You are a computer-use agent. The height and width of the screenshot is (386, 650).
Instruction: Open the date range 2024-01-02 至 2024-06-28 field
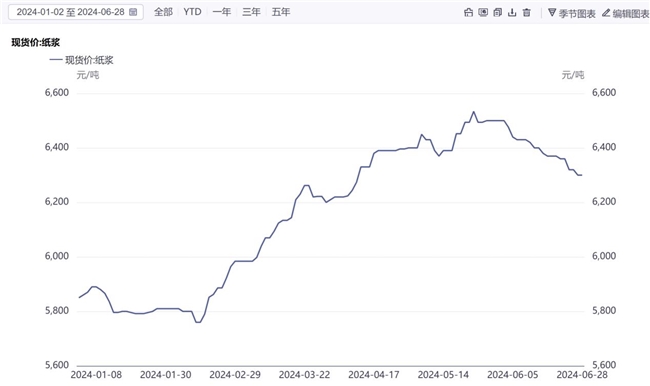coord(76,12)
